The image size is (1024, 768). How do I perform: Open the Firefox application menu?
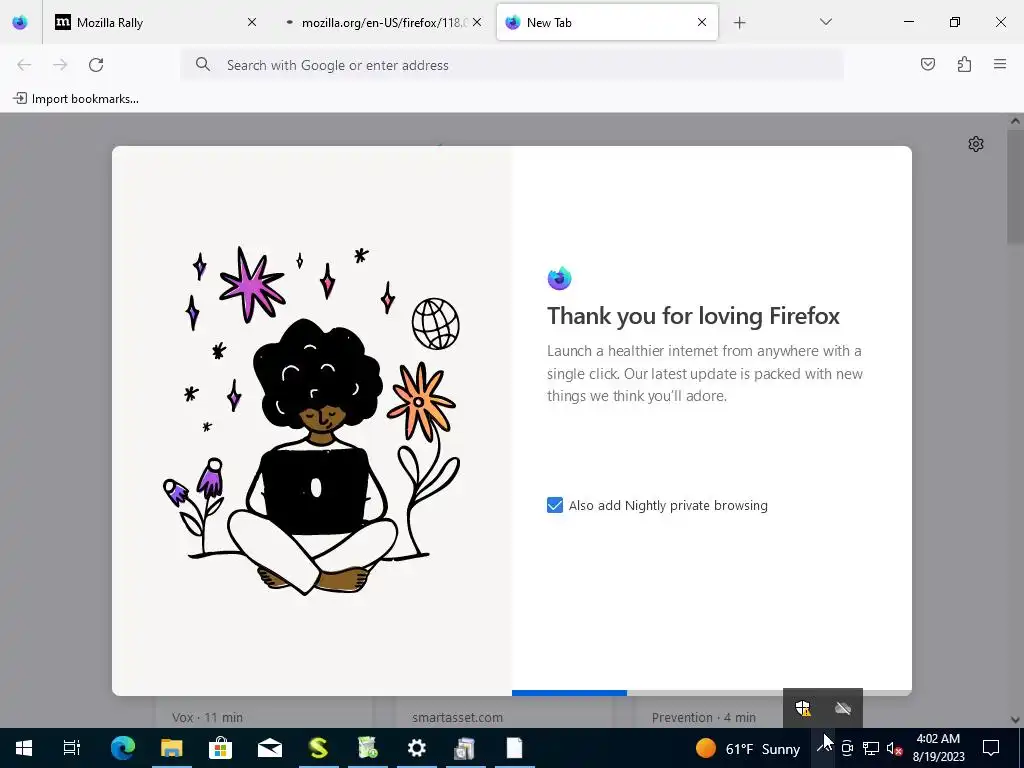point(1000,64)
